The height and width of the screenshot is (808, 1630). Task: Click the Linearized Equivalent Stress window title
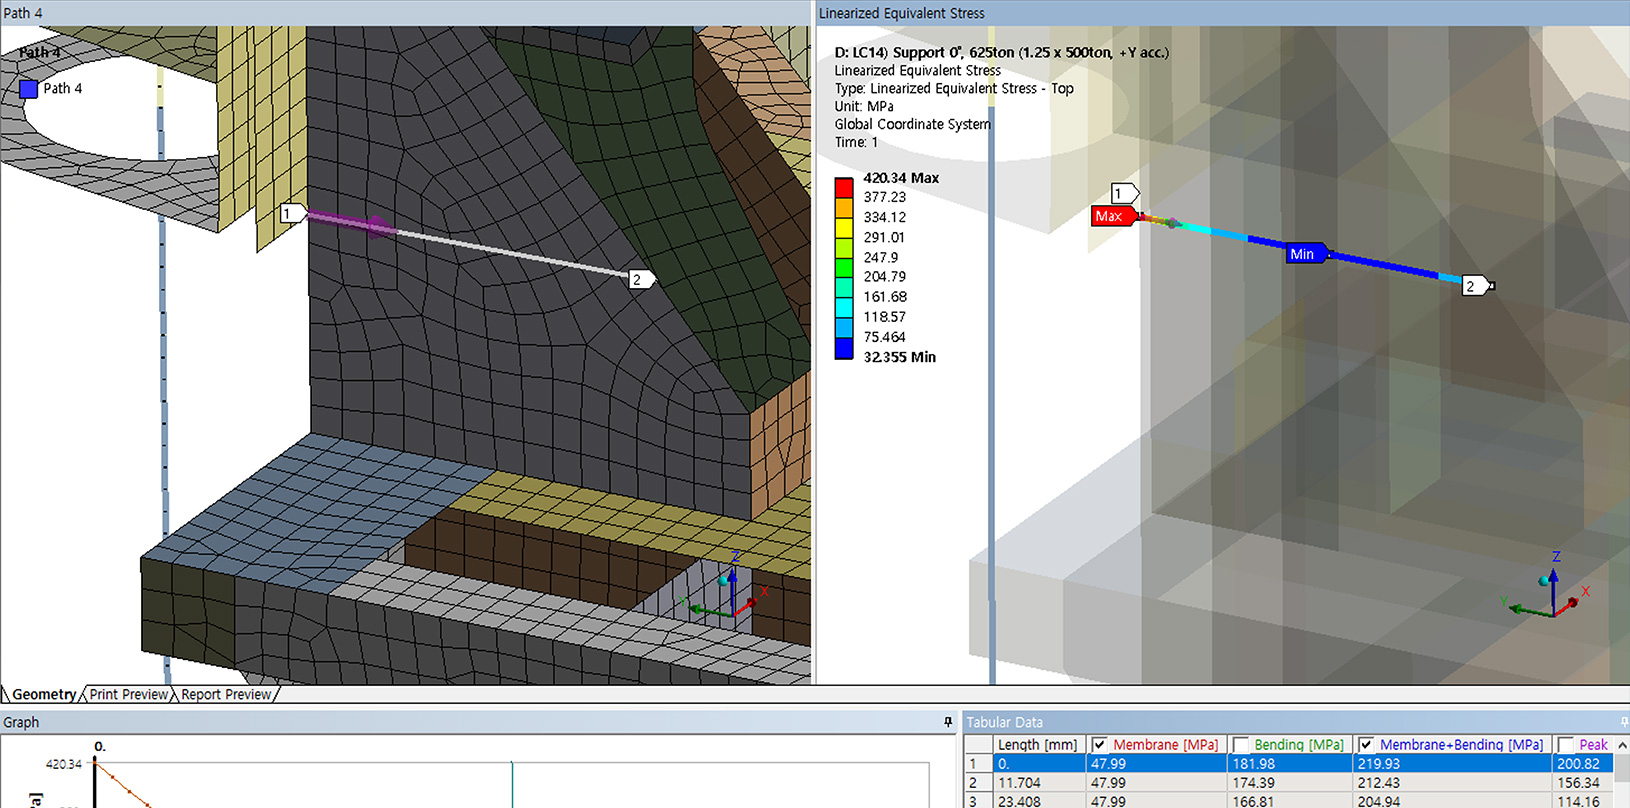901,13
